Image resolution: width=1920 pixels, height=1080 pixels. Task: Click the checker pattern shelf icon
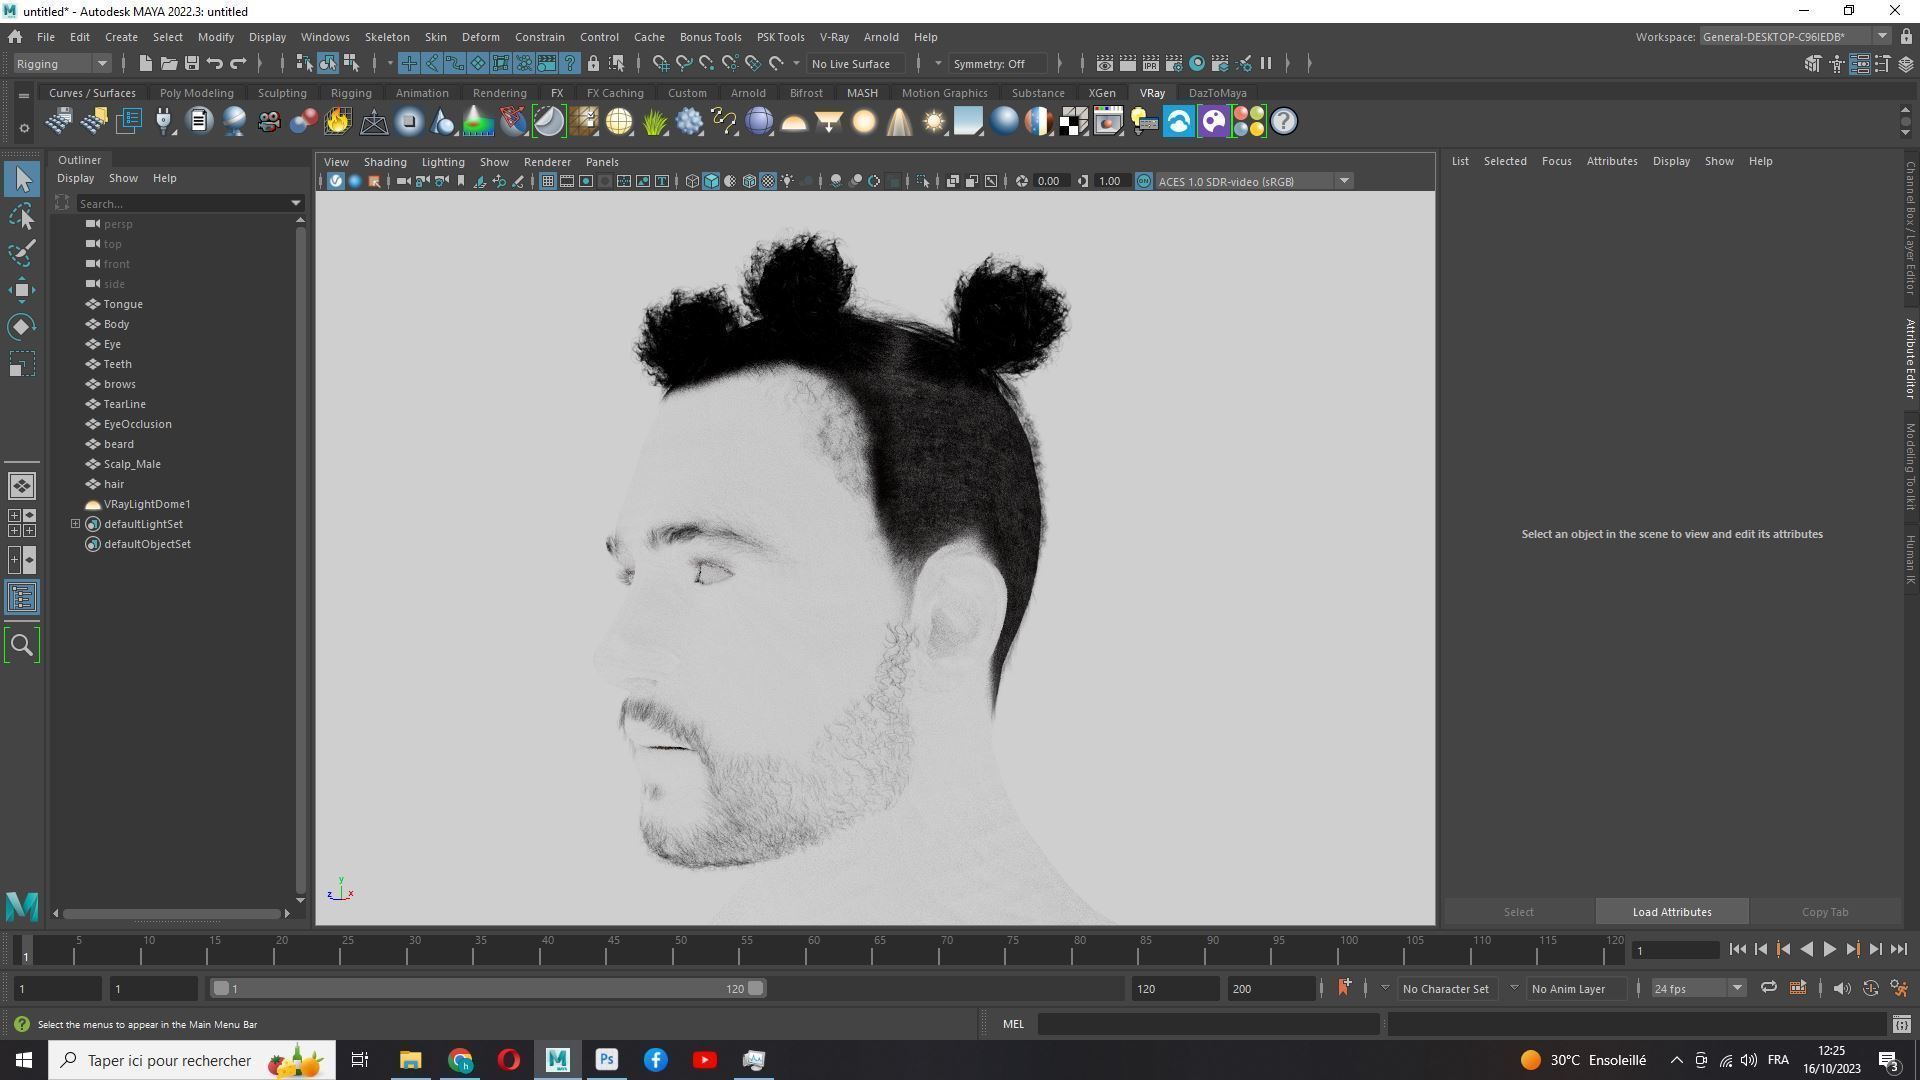[x=1074, y=122]
